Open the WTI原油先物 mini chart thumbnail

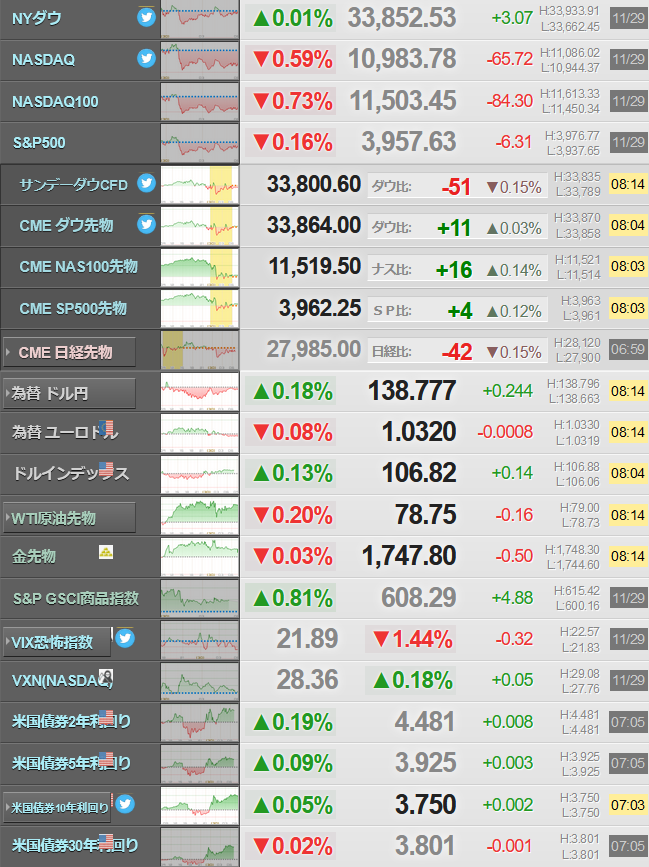[200, 516]
